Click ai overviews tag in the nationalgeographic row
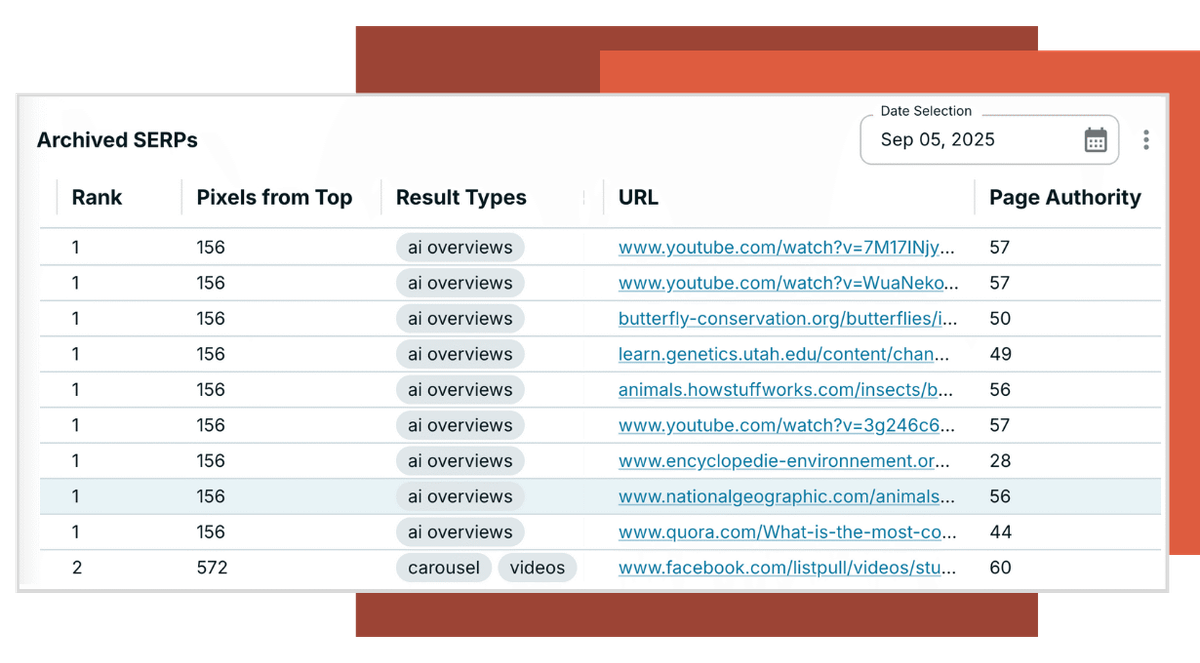Viewport: 1200px width, 663px height. [x=460, y=497]
